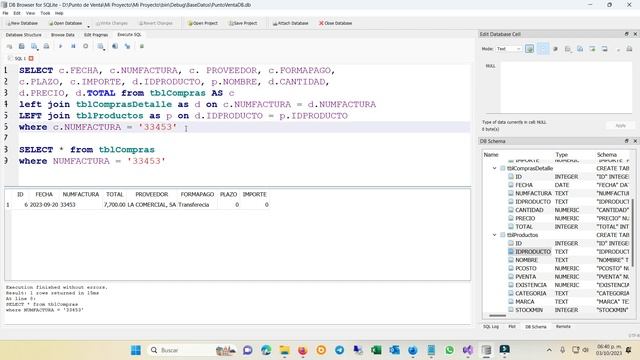Viewport: 640px width, 360px height.
Task: Click the New Database button
Action: pyautogui.click(x=22, y=23)
